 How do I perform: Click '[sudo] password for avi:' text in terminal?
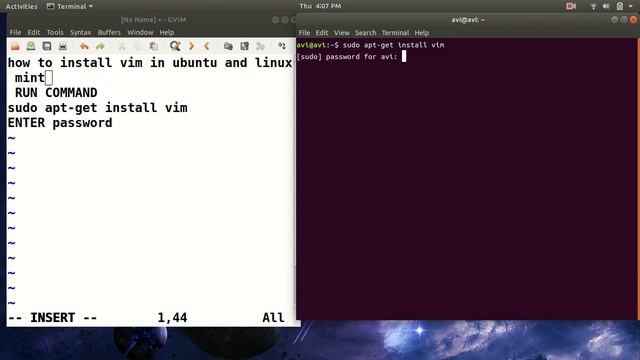tap(347, 57)
